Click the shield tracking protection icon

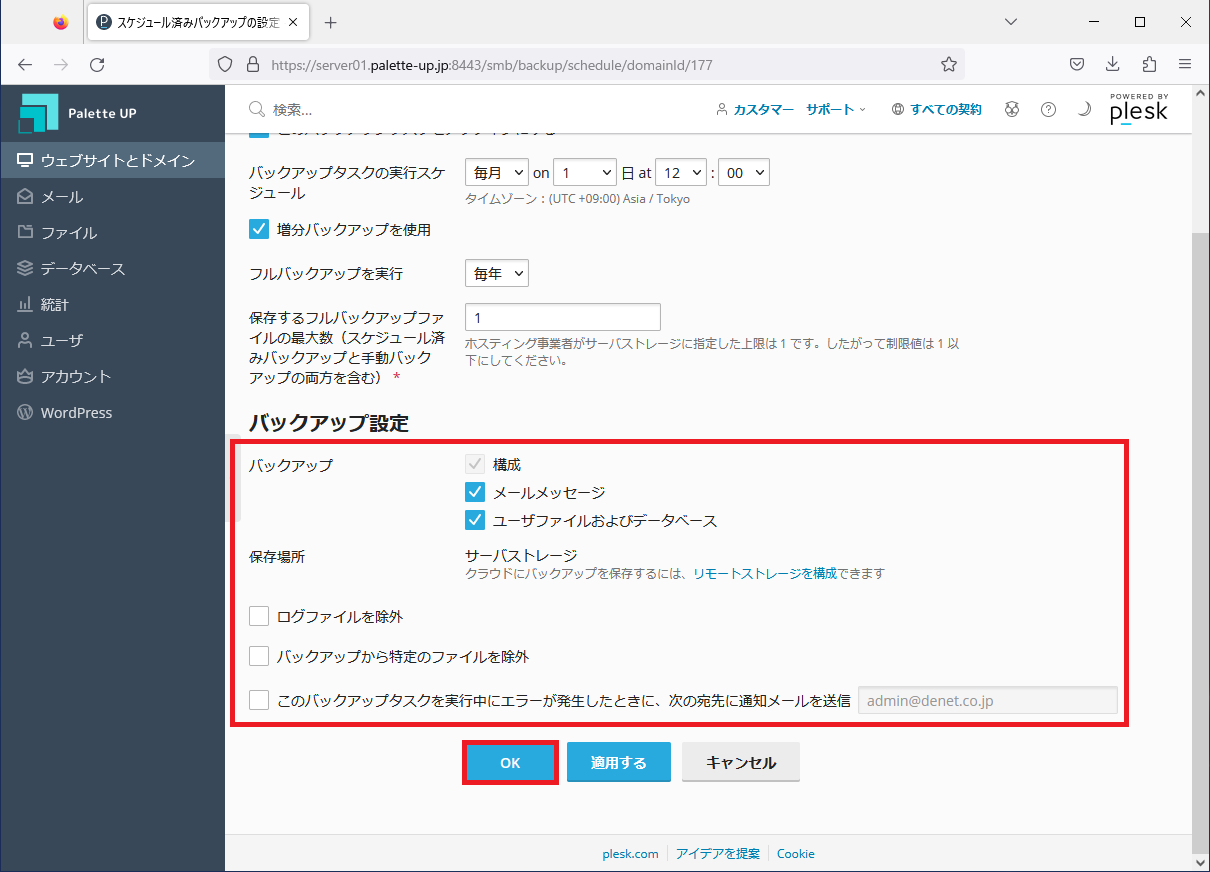pyautogui.click(x=225, y=64)
